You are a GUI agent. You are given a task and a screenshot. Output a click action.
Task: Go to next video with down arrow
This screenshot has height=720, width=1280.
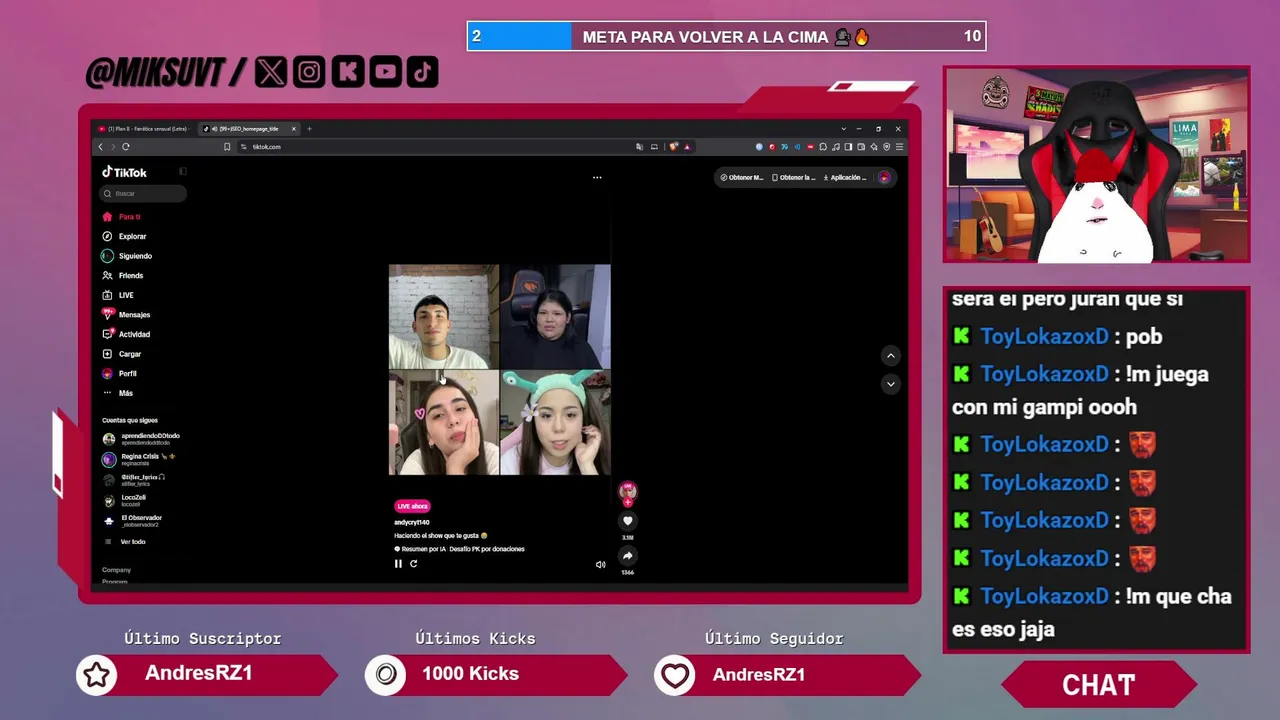(890, 384)
